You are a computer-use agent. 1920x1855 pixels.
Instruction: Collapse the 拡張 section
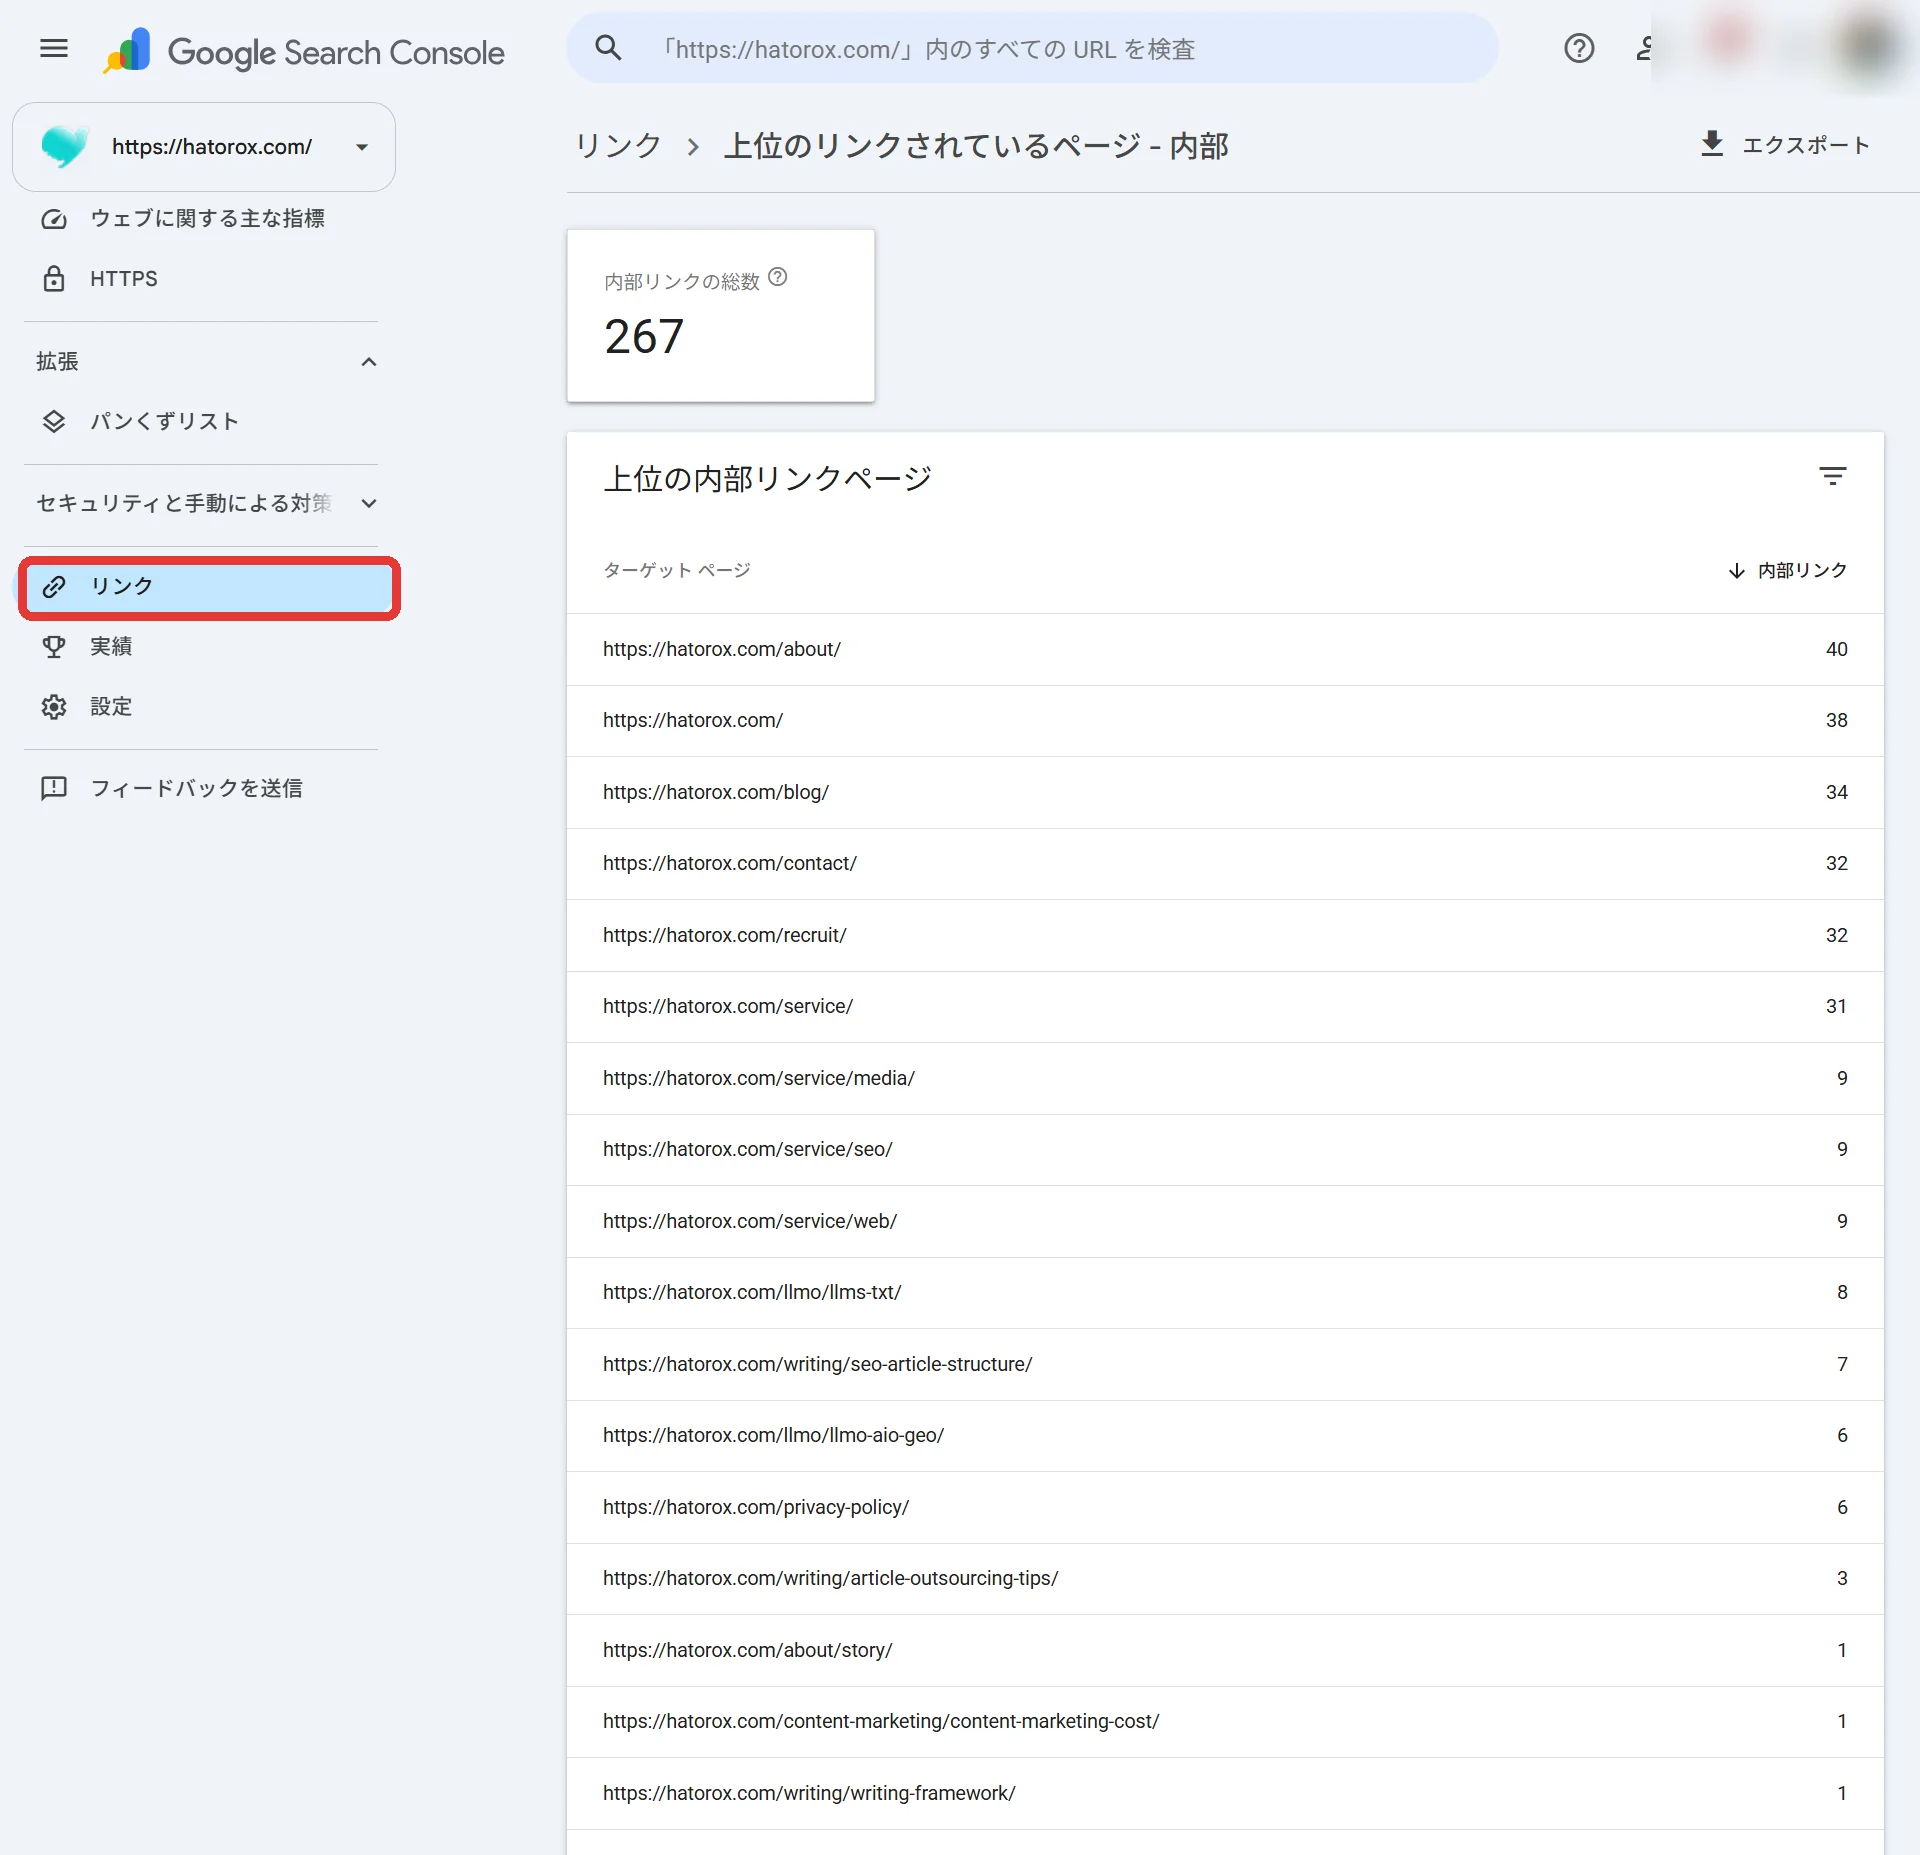(369, 362)
